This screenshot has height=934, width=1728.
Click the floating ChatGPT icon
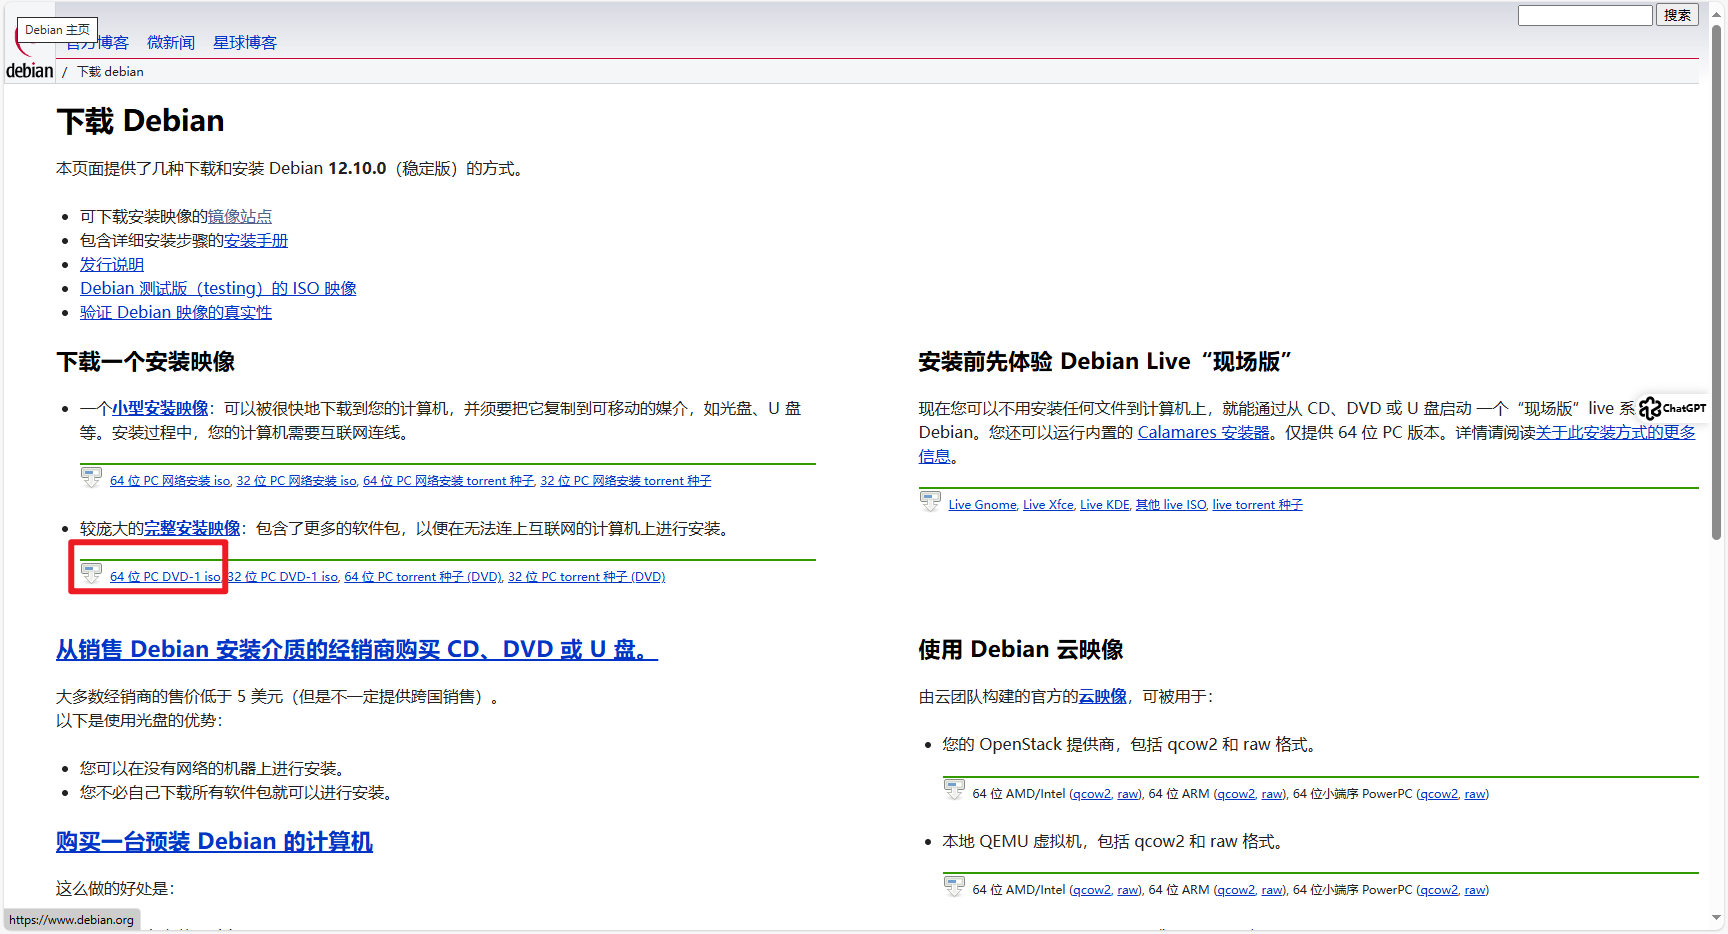(x=1672, y=408)
